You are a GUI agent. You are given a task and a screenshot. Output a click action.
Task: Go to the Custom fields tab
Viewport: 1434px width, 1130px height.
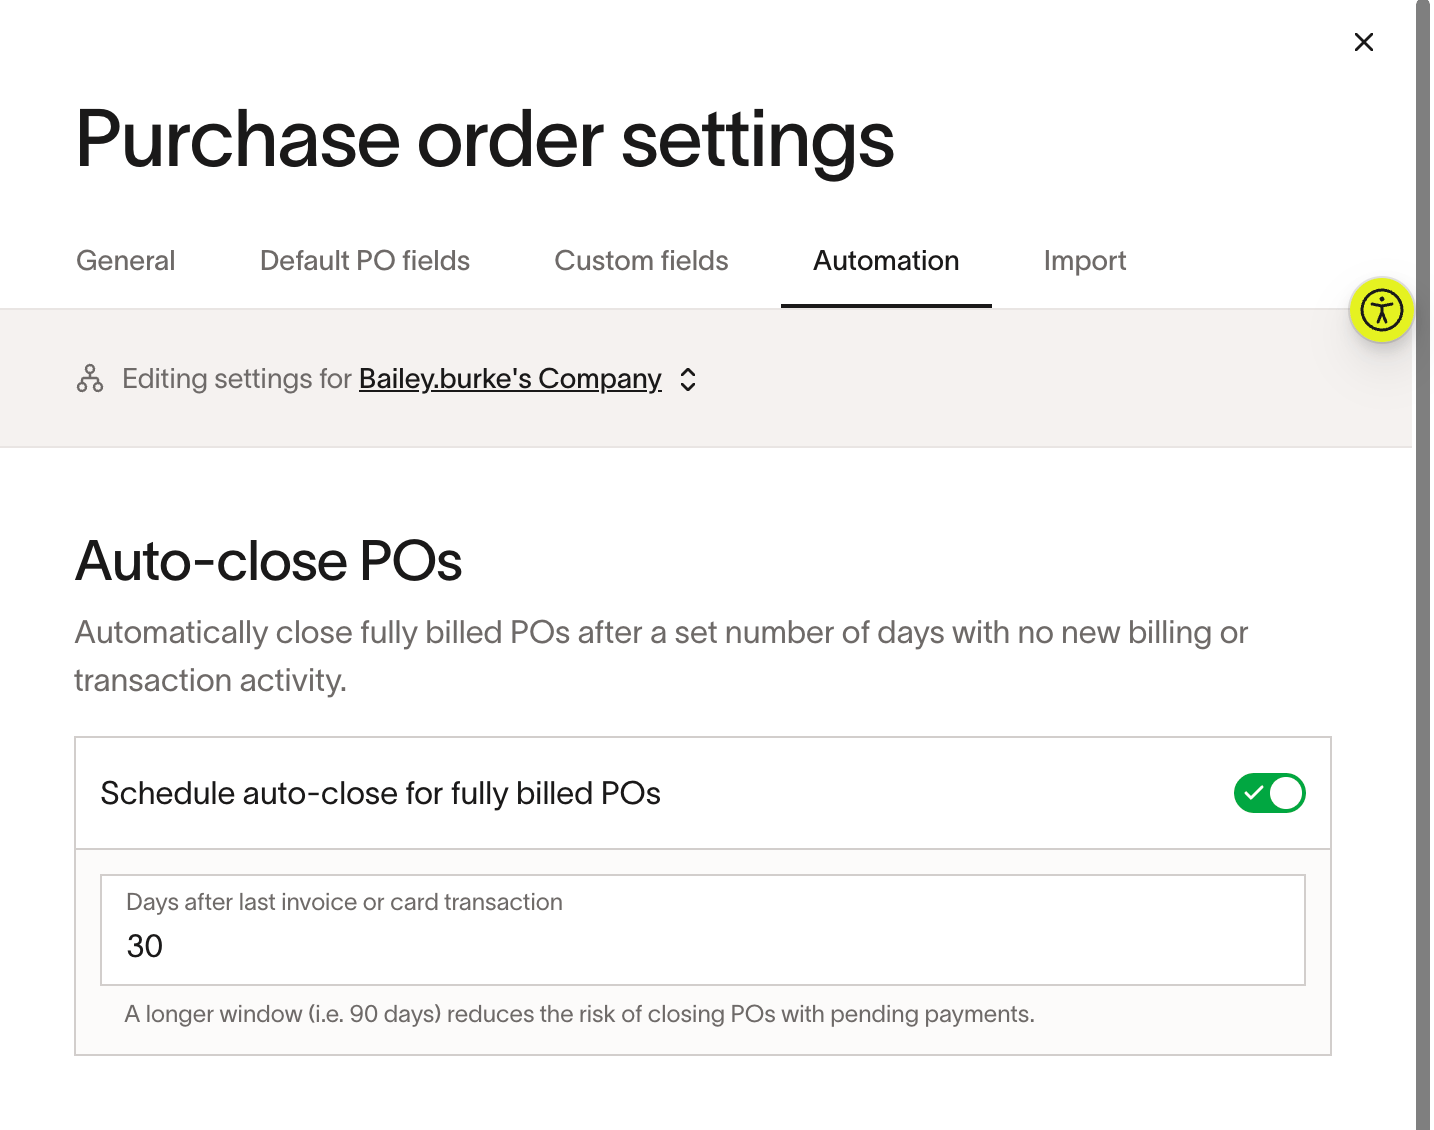click(641, 261)
